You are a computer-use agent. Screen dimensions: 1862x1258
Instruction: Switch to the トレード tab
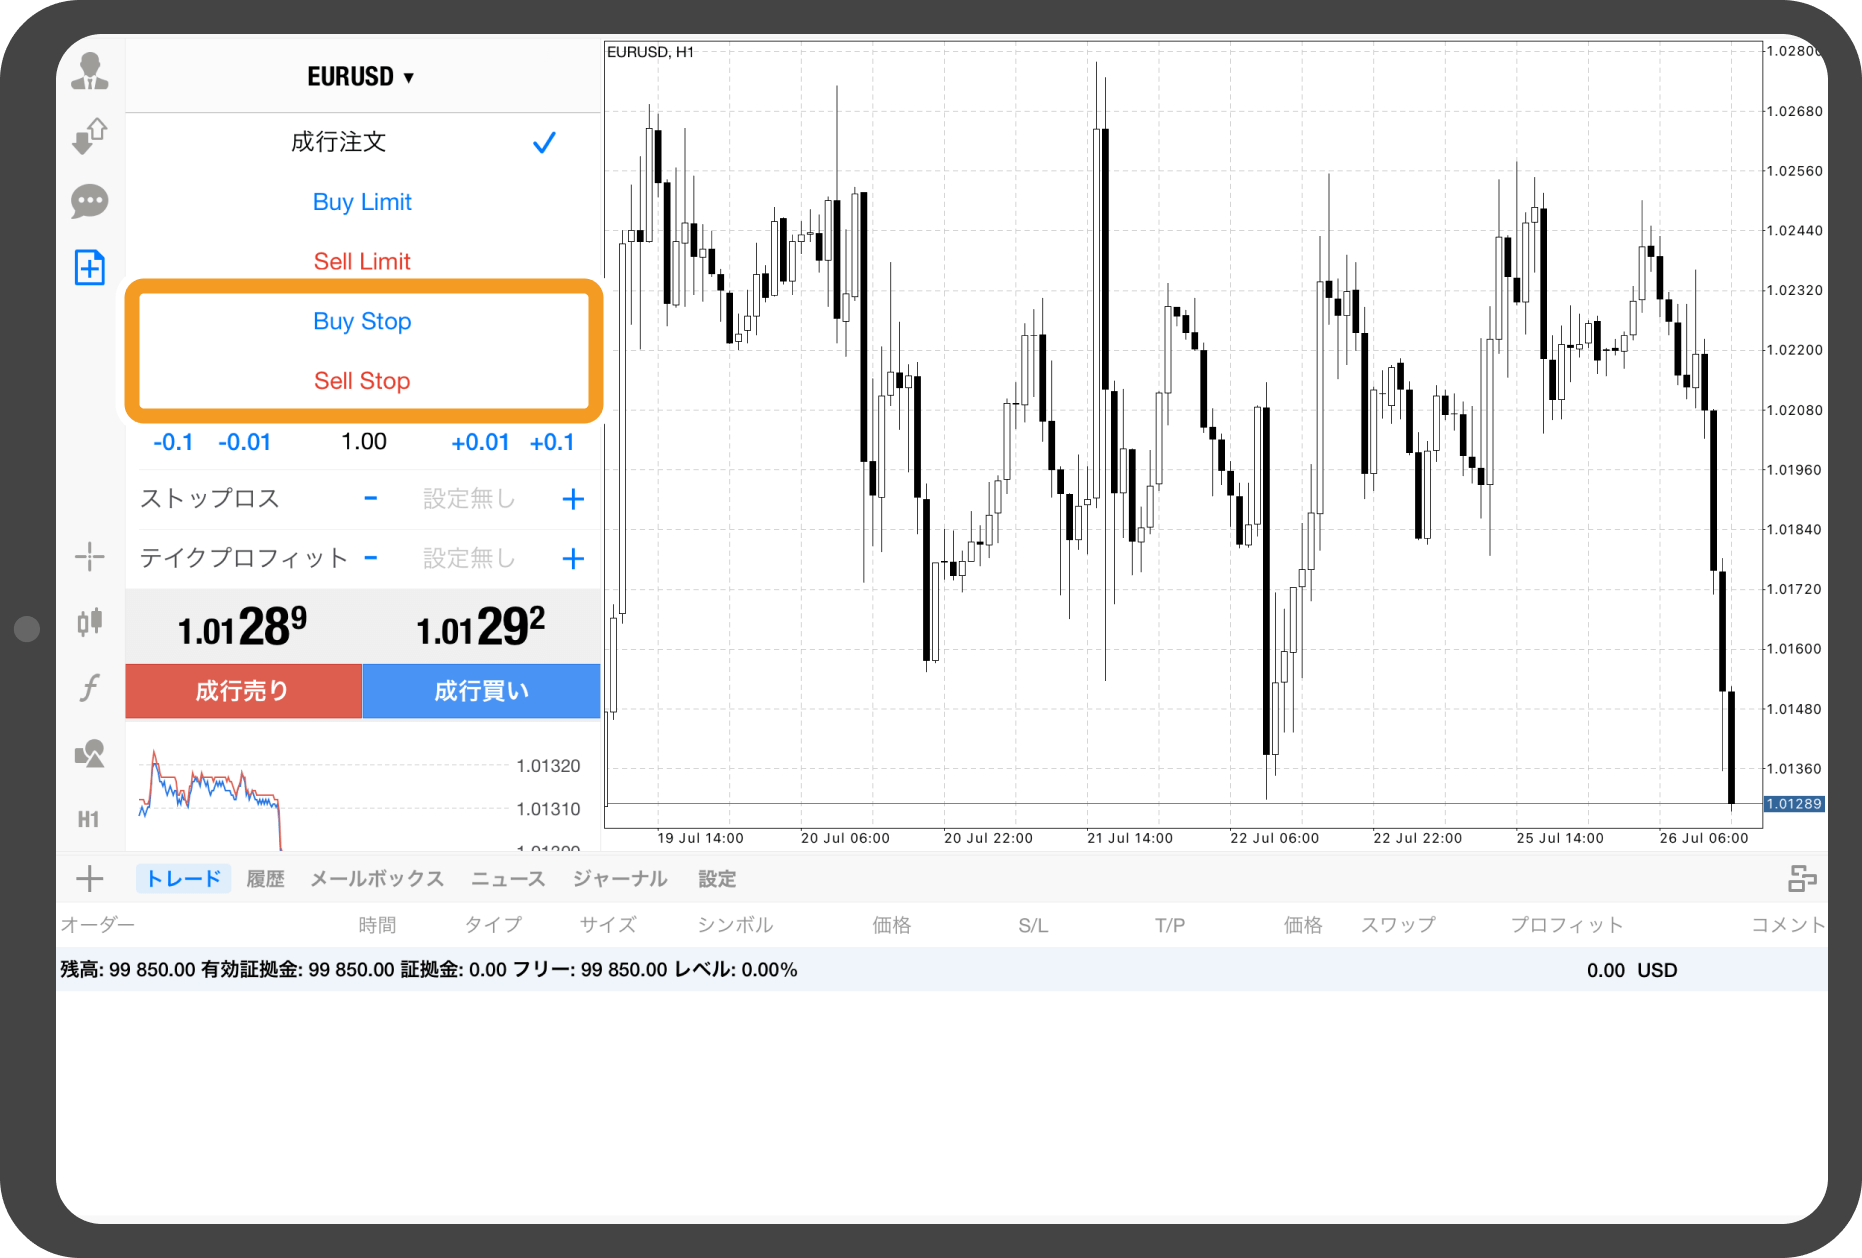point(184,879)
